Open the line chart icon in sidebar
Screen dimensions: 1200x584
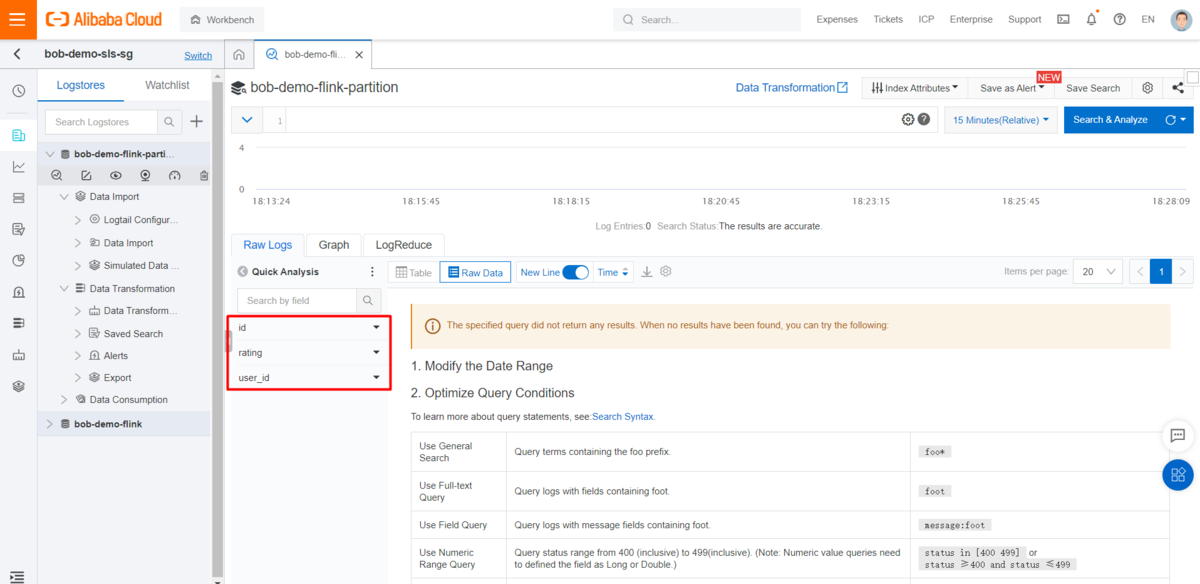pyautogui.click(x=18, y=167)
